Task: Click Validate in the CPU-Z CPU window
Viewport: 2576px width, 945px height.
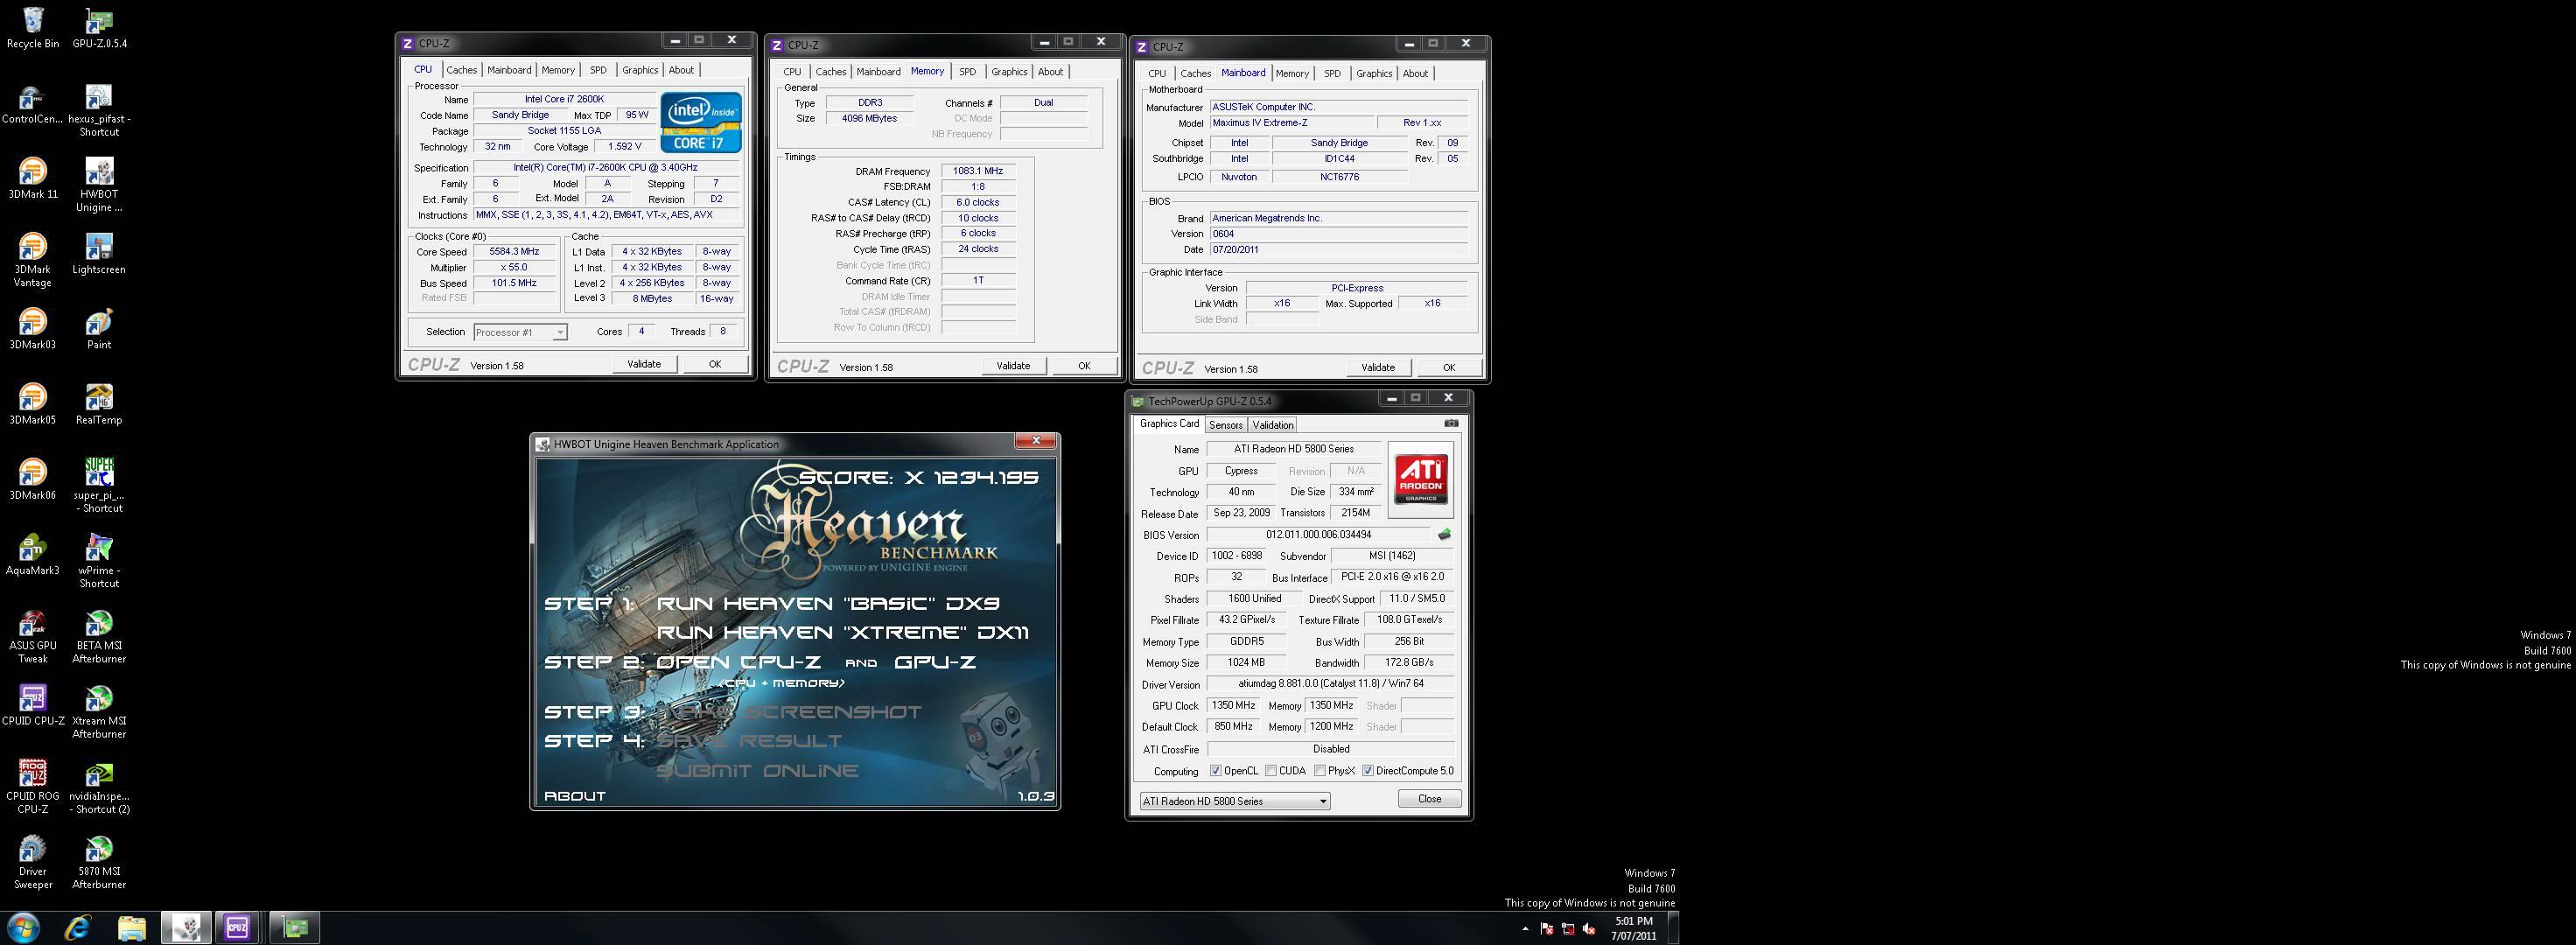Action: pos(644,364)
